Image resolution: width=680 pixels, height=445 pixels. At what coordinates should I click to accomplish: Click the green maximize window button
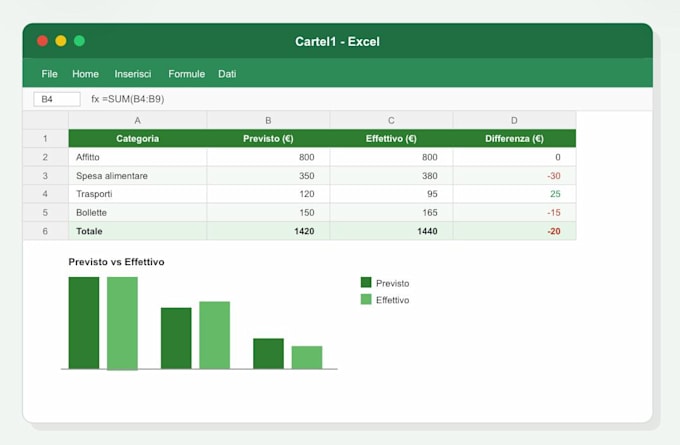coord(79,41)
